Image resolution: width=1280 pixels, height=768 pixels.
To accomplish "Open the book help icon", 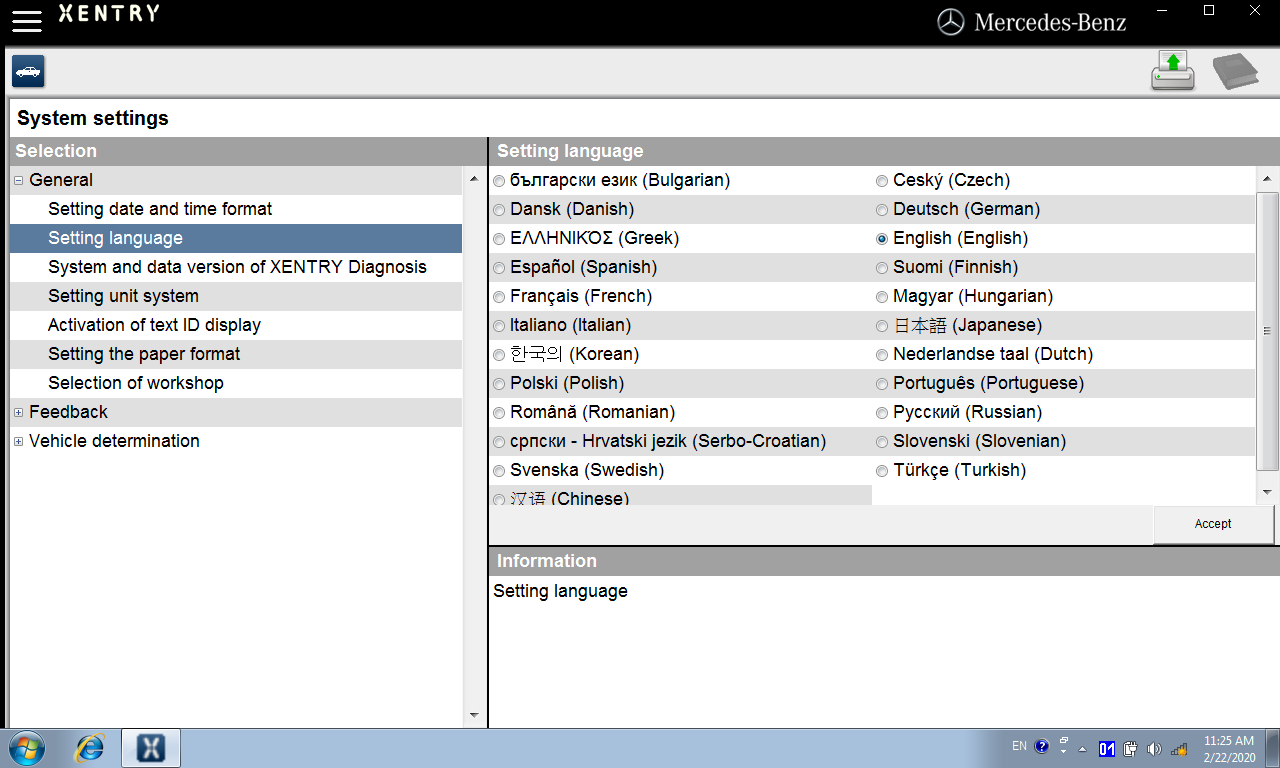I will tap(1235, 72).
